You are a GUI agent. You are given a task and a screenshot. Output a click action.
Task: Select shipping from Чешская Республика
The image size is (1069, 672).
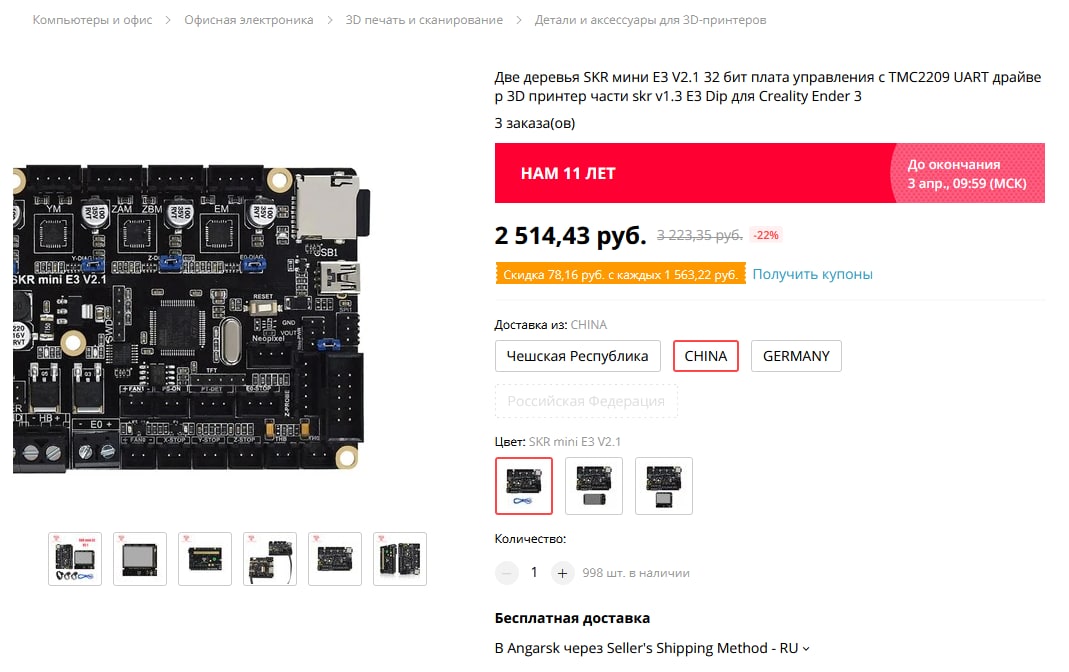point(577,356)
